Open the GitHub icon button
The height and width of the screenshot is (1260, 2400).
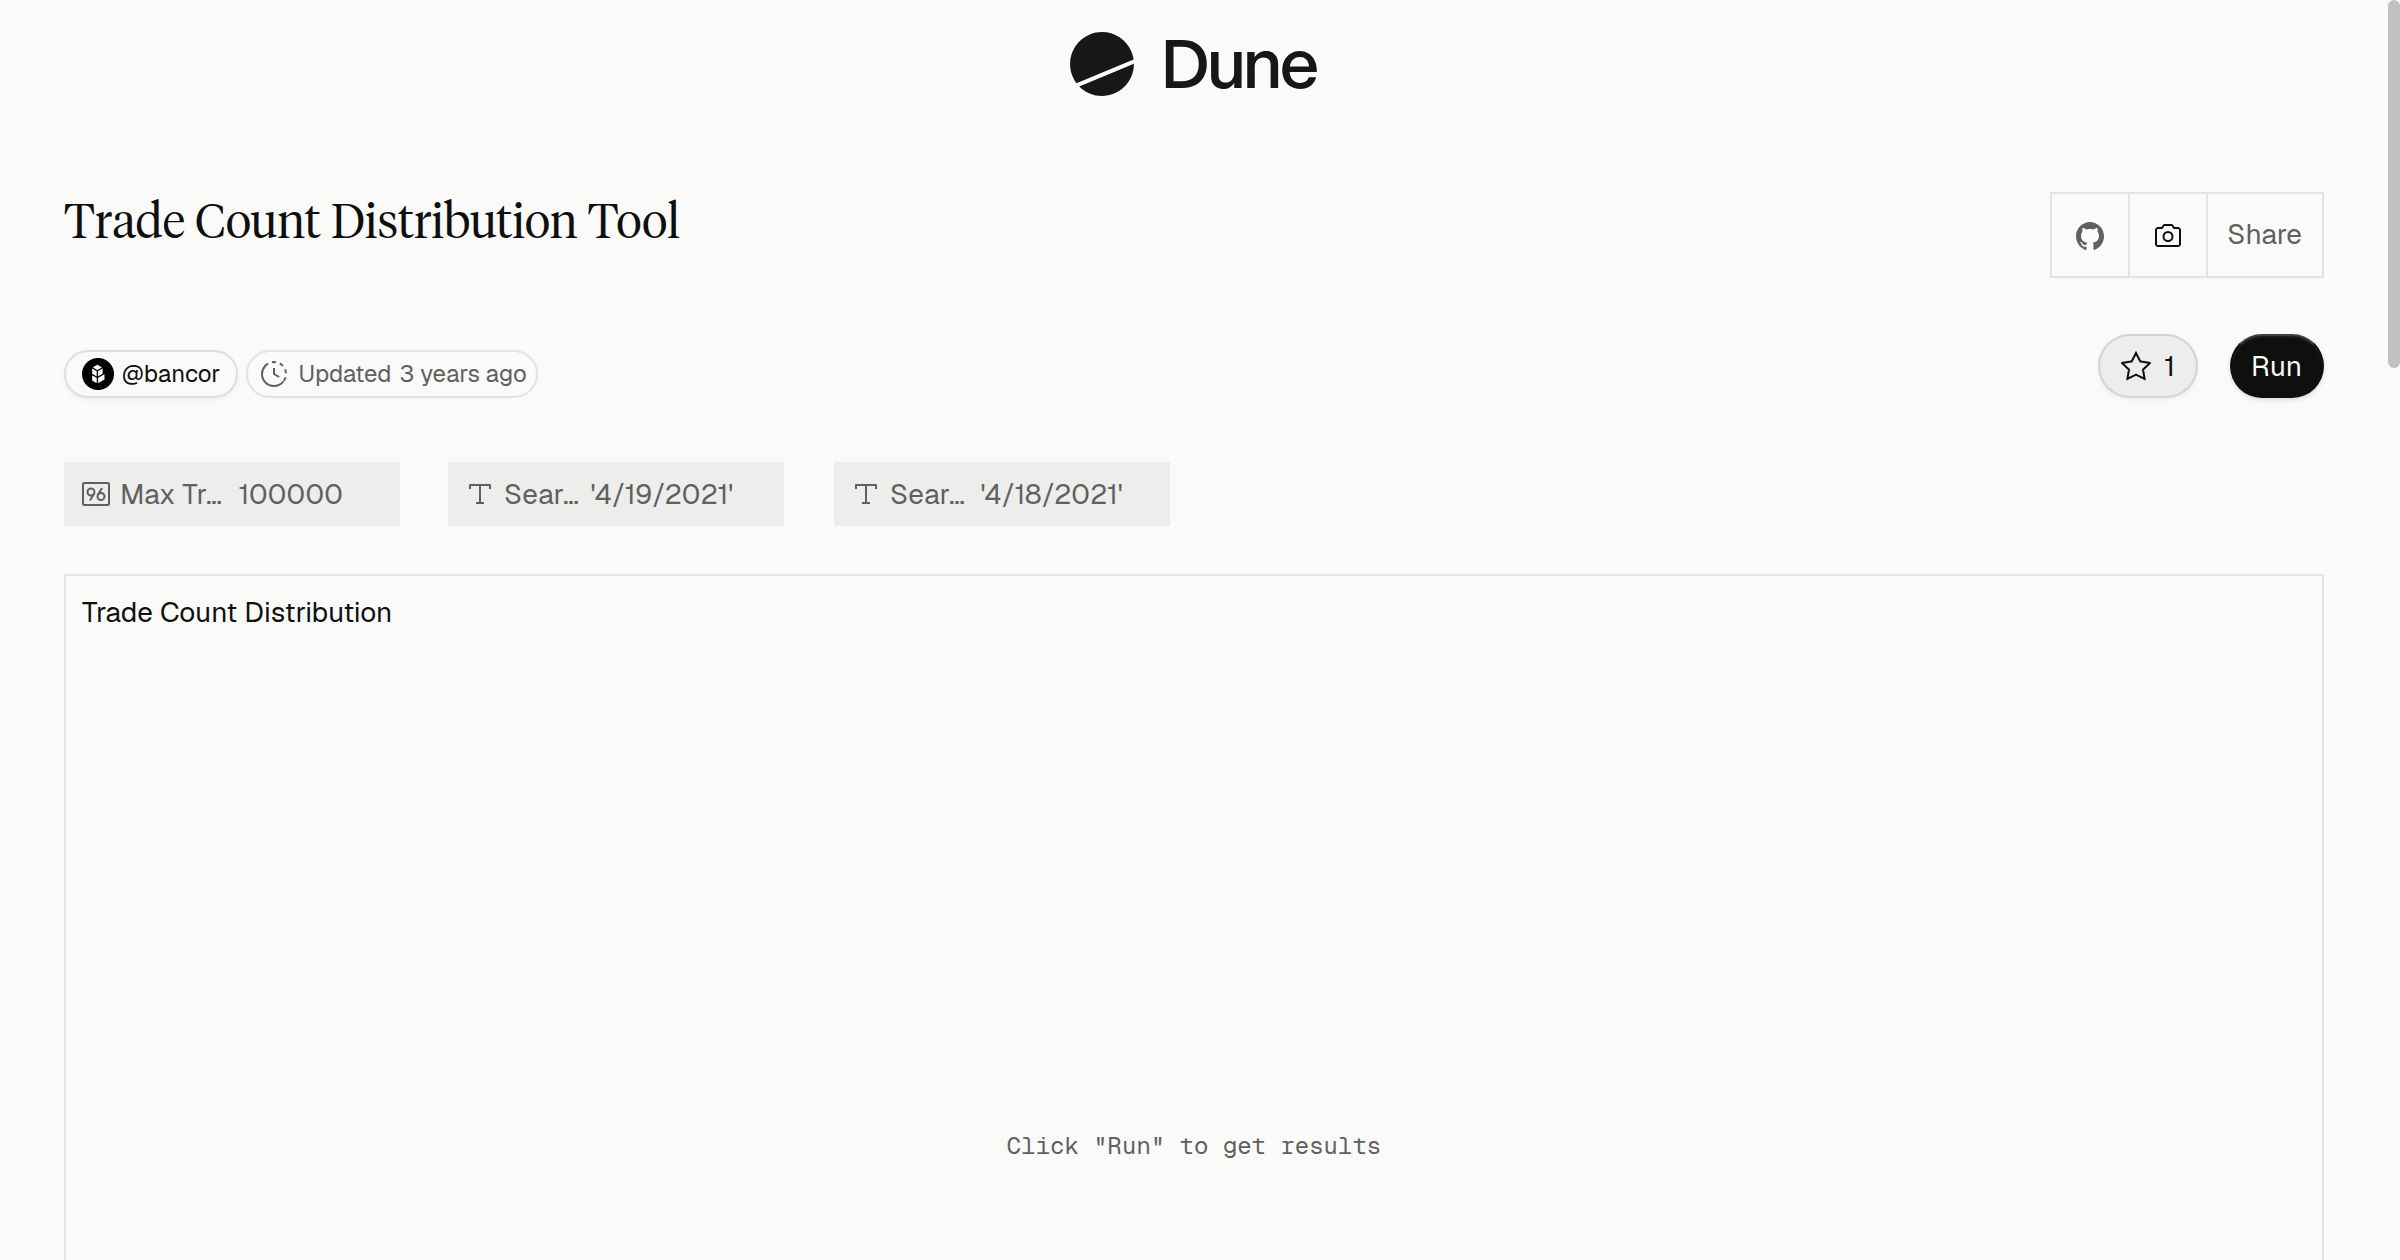[2089, 235]
